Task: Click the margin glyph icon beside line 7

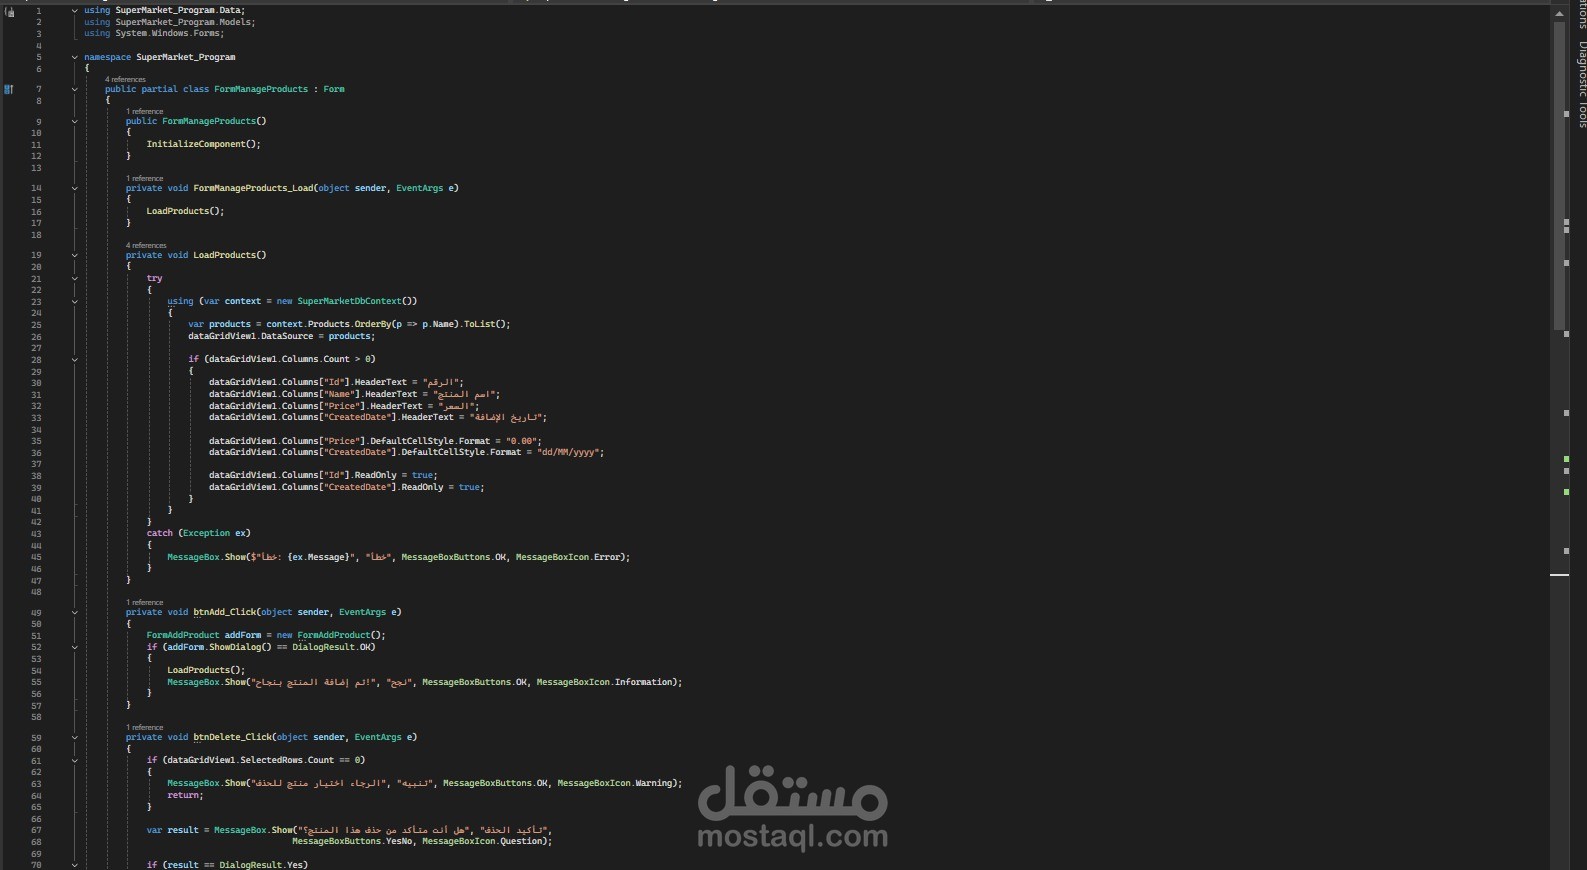Action: coord(9,89)
